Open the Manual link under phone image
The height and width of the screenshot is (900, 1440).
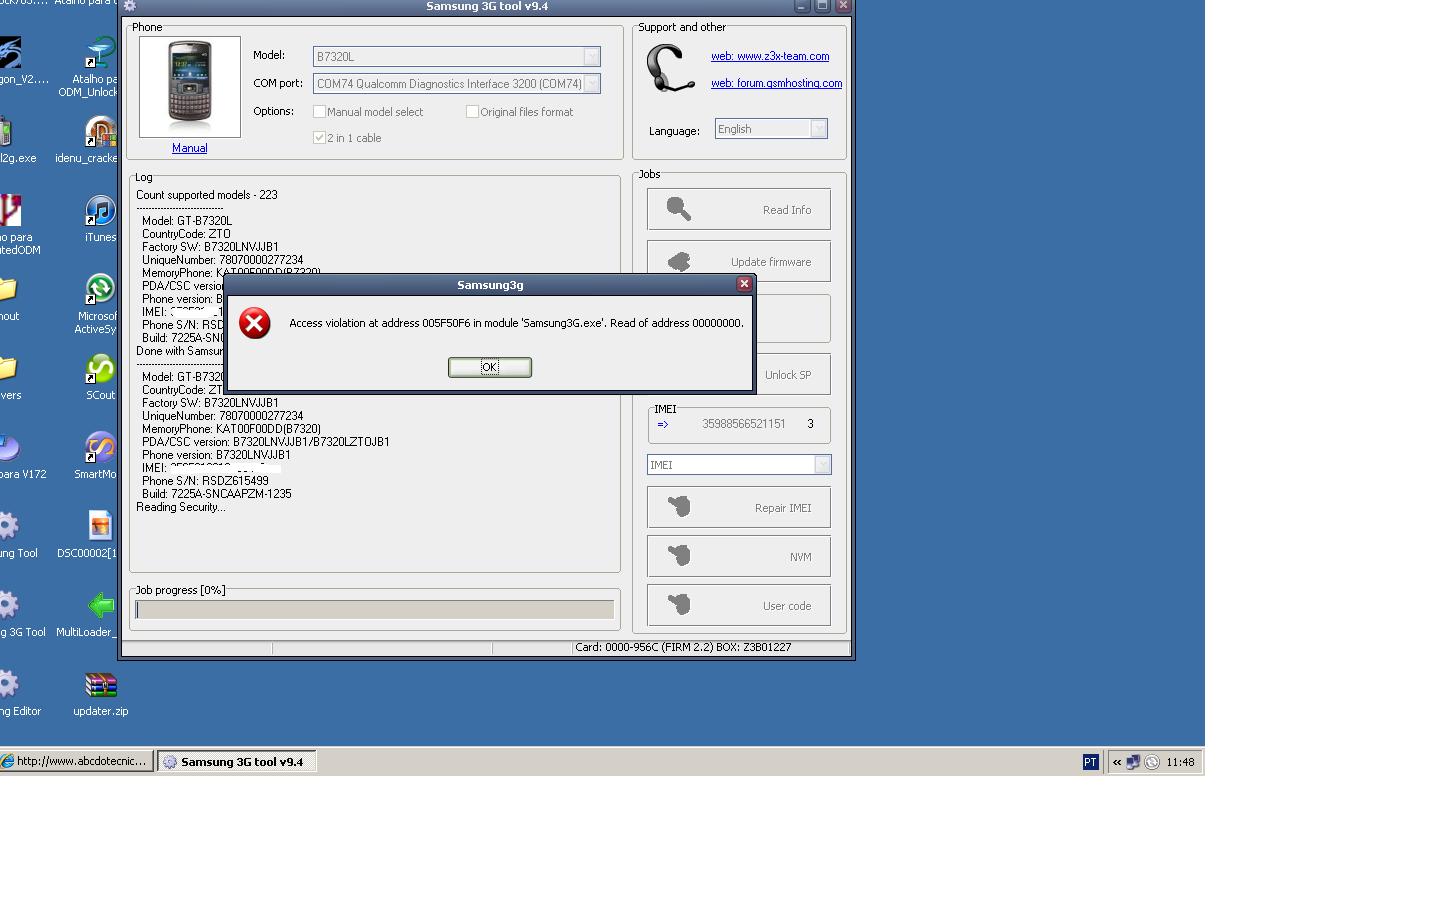tap(189, 148)
